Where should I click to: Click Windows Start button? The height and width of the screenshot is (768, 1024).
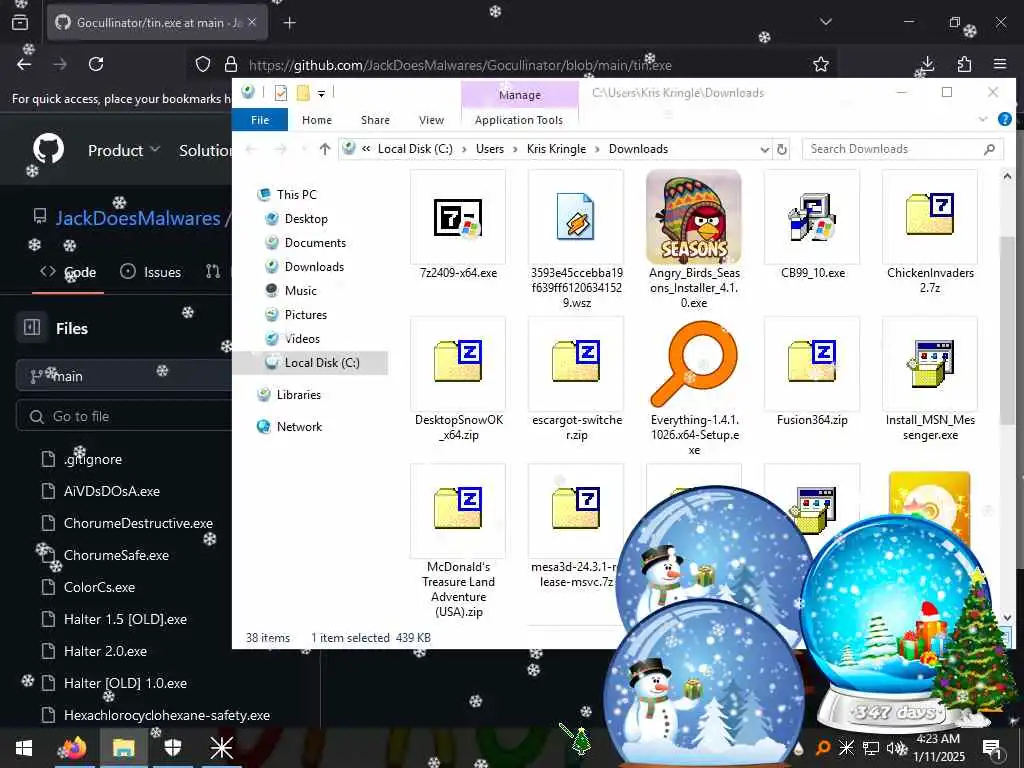point(24,748)
